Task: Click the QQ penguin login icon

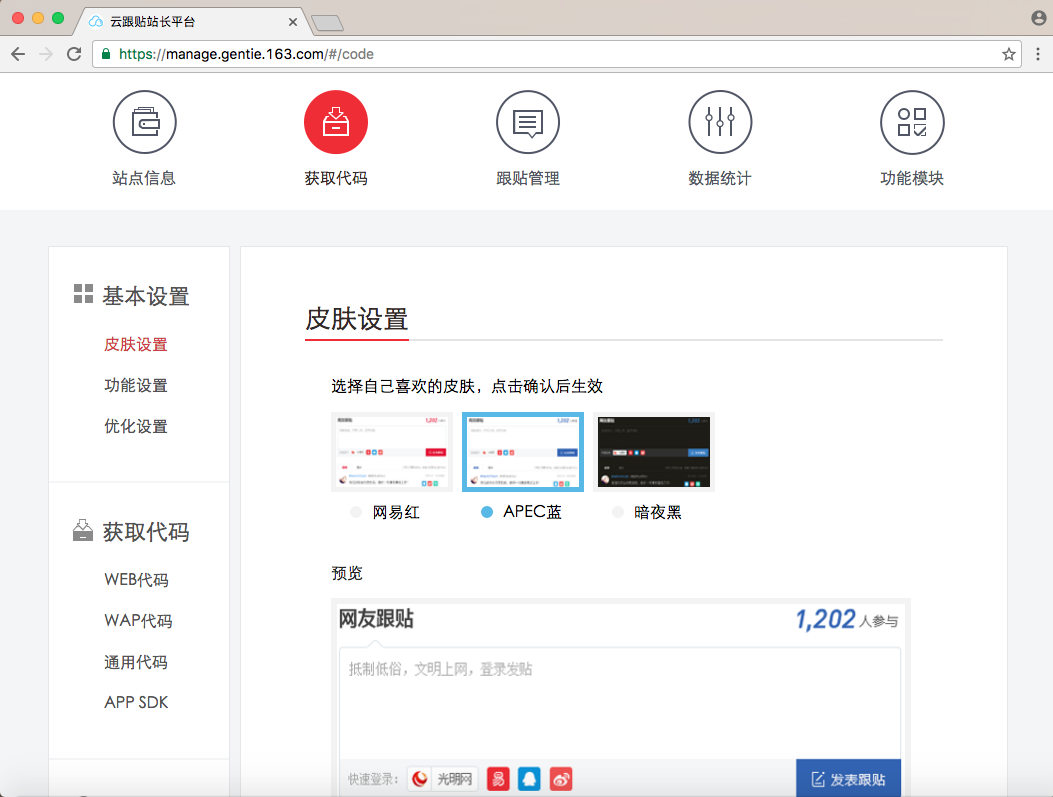Action: [x=529, y=779]
